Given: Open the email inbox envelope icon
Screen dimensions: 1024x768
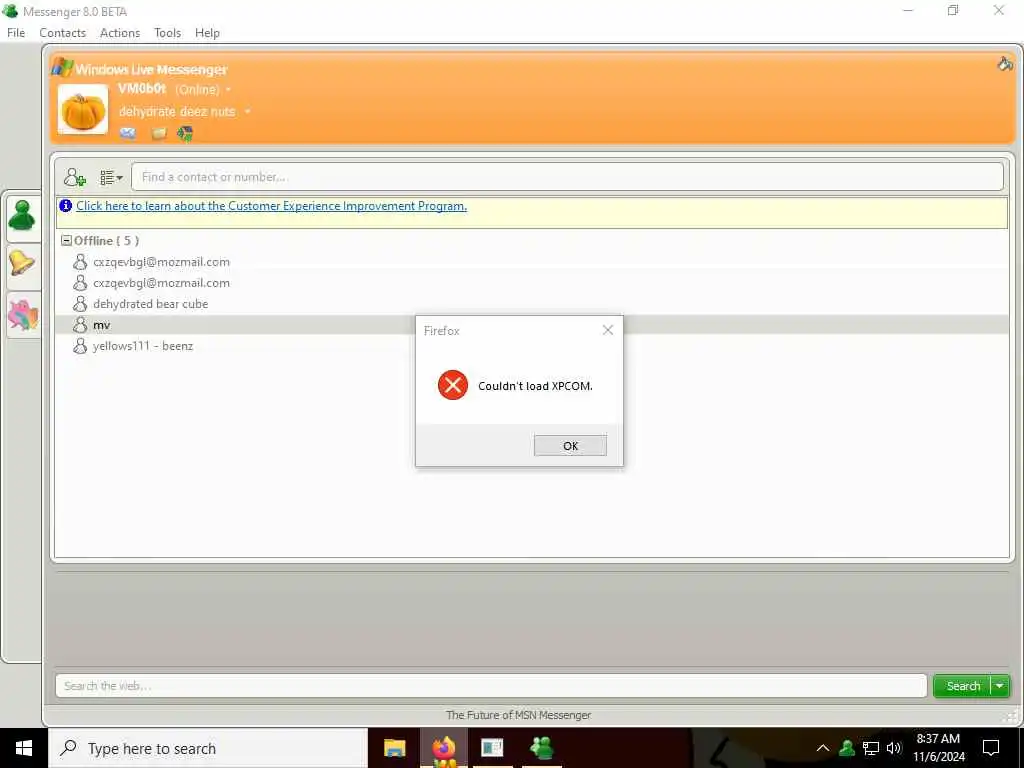Looking at the screenshot, I should [x=128, y=133].
